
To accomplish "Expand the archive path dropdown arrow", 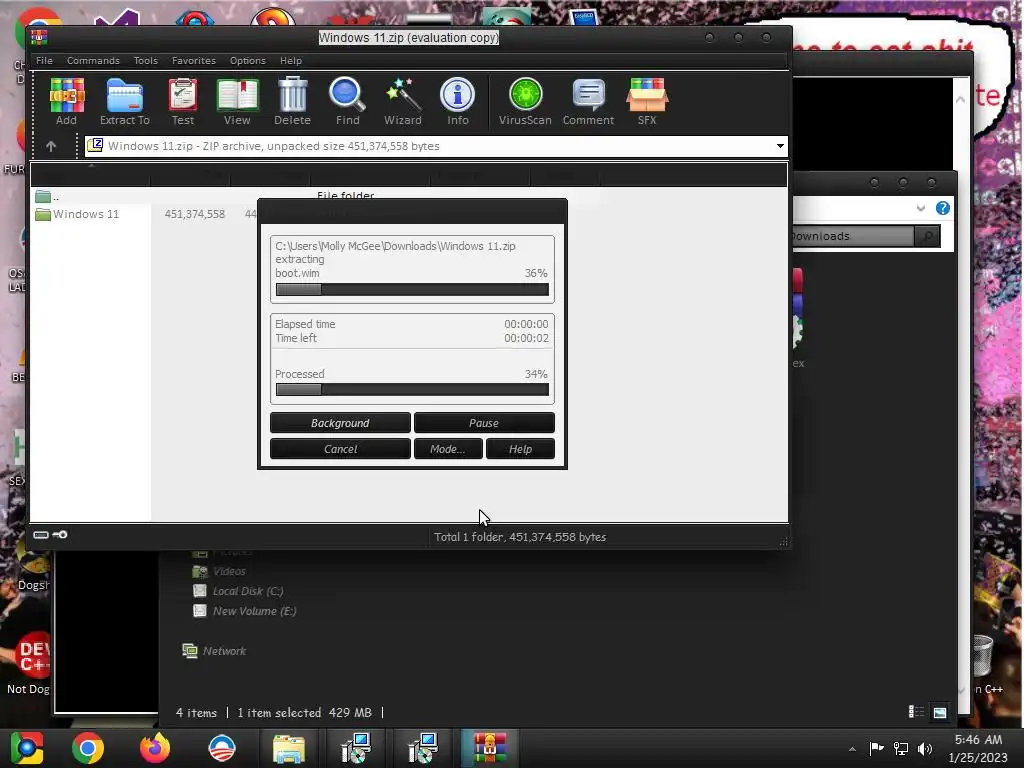I will (x=780, y=146).
